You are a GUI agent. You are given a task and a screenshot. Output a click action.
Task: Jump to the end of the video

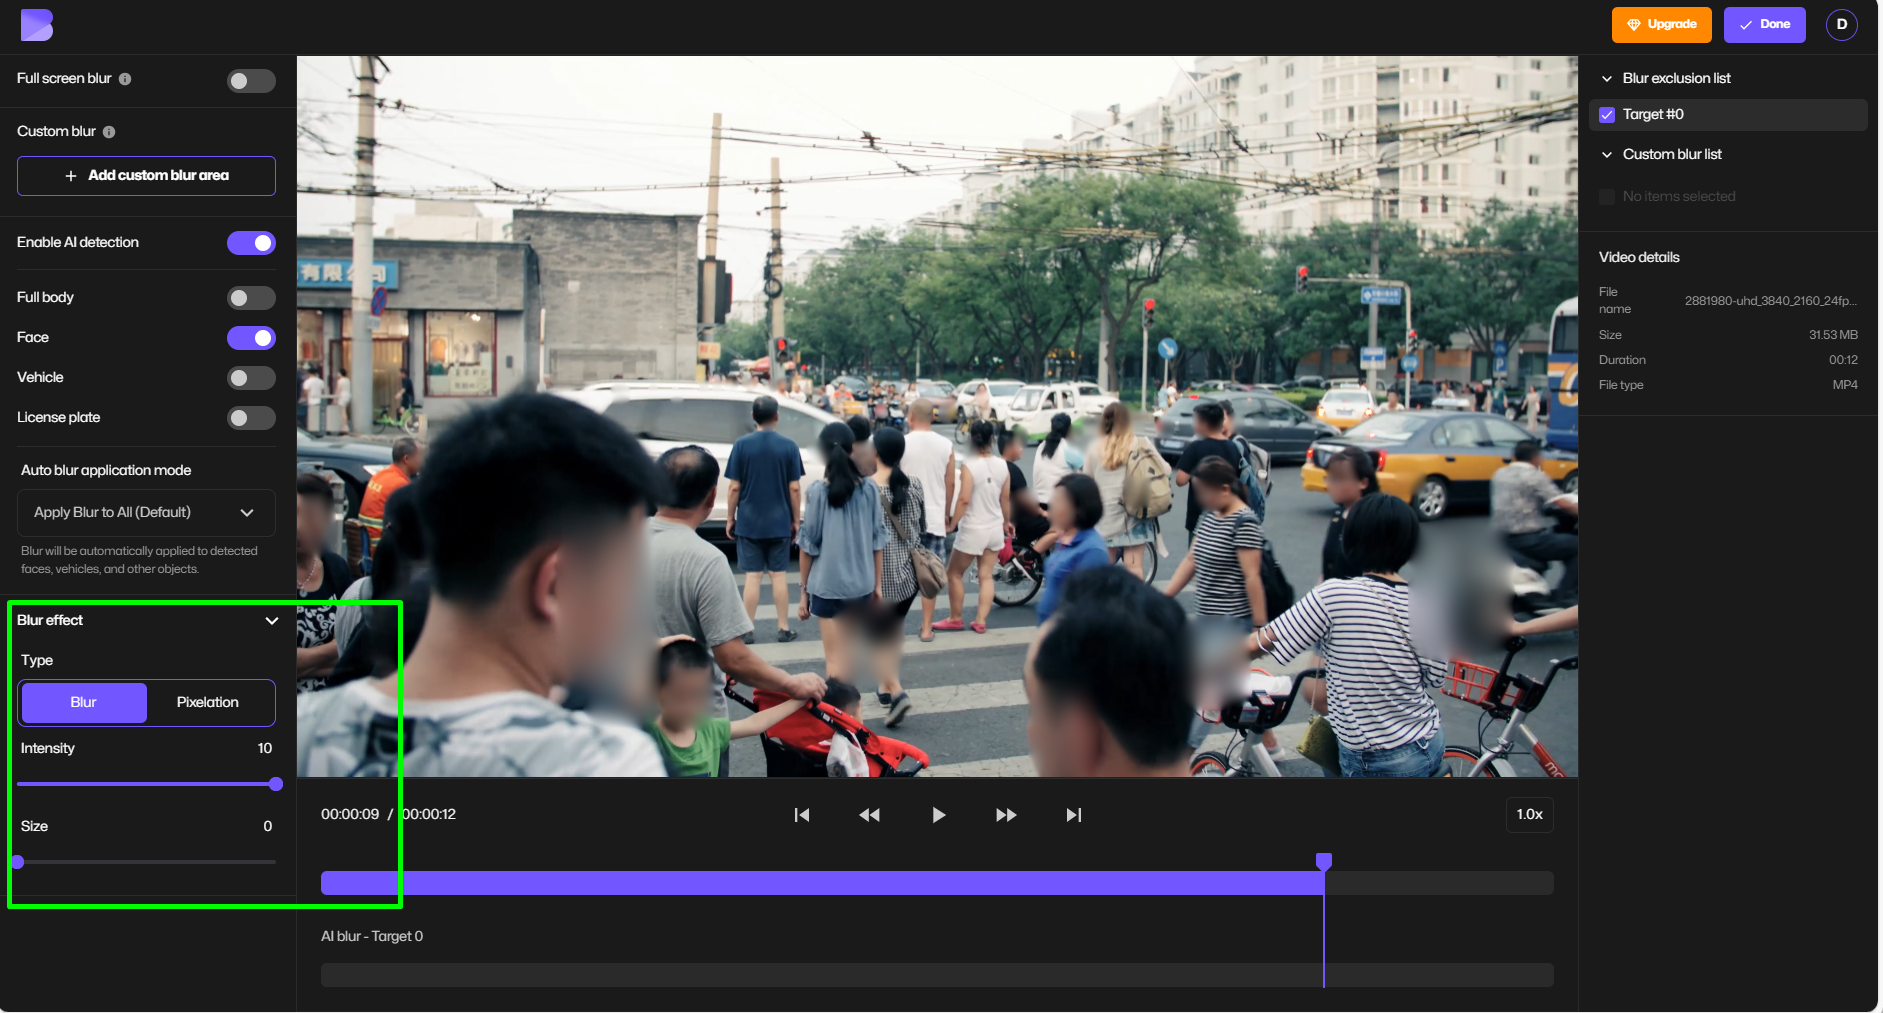(x=1073, y=814)
